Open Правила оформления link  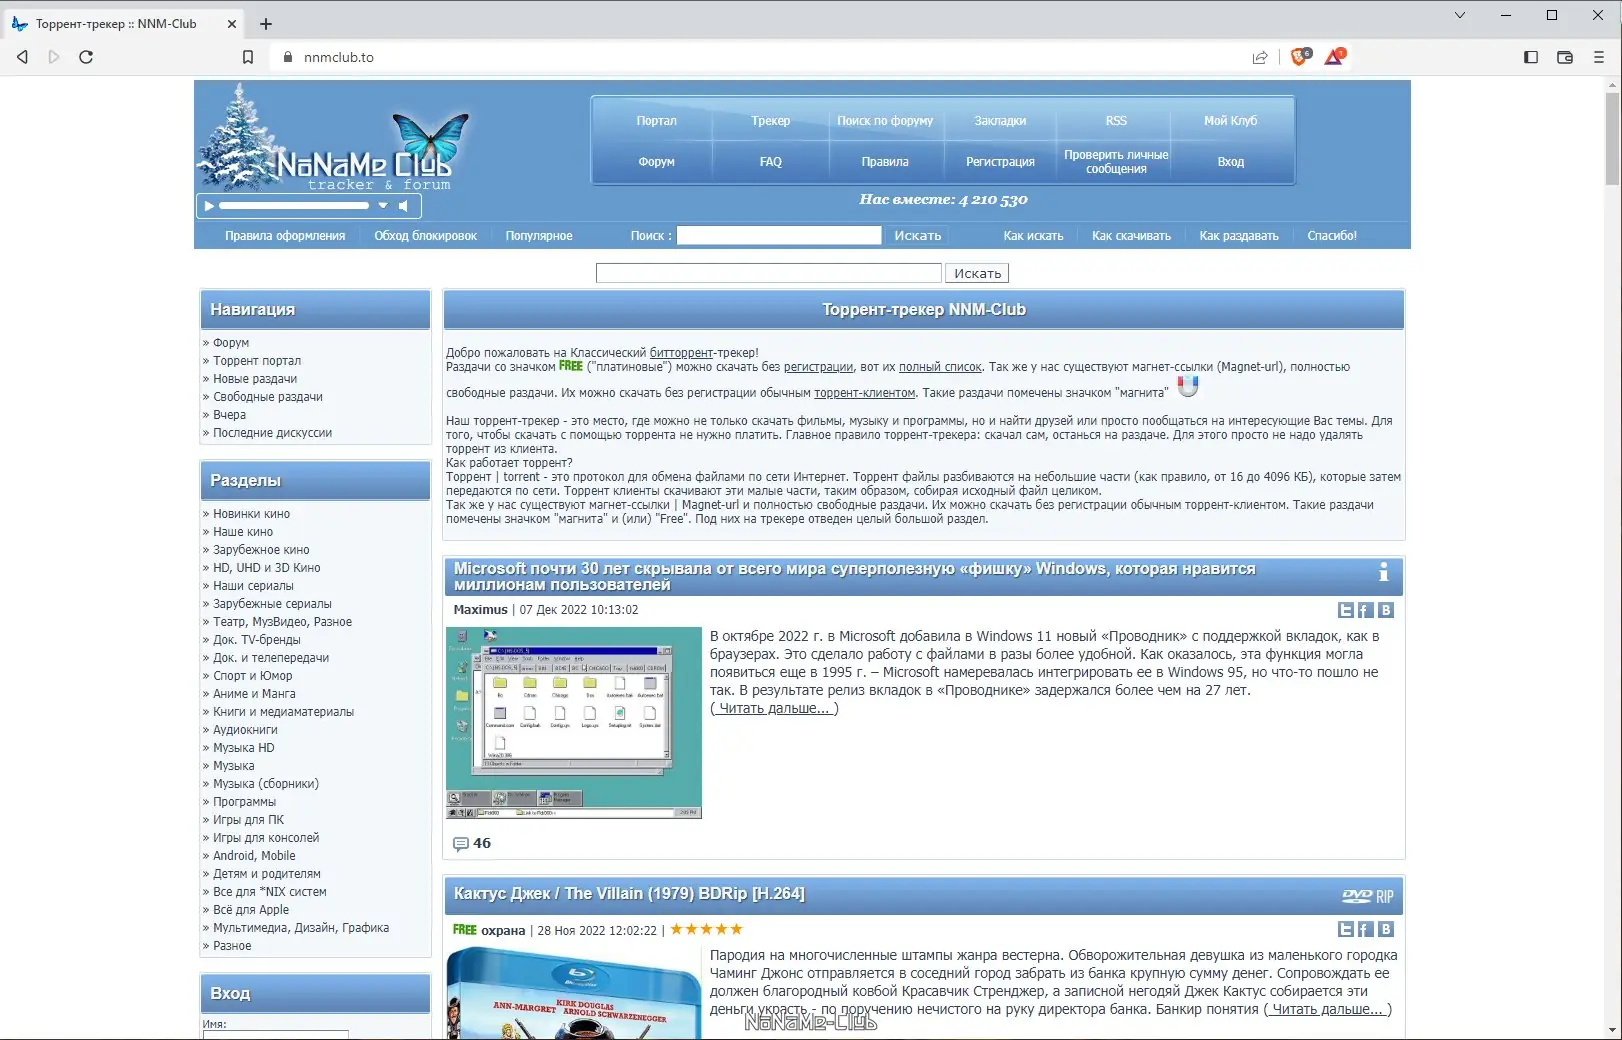click(x=285, y=236)
